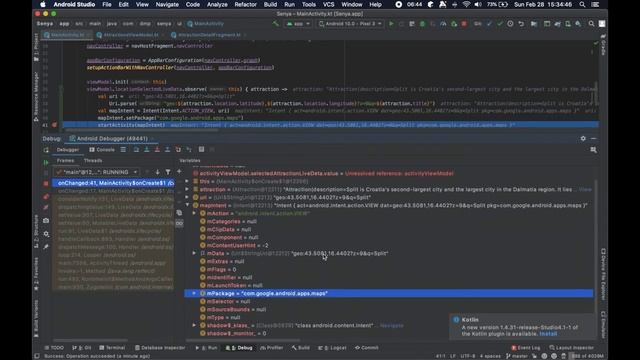This screenshot has width=640, height=360.
Task: Click View Breakpoints red double-circle icon
Action: click(x=46, y=197)
